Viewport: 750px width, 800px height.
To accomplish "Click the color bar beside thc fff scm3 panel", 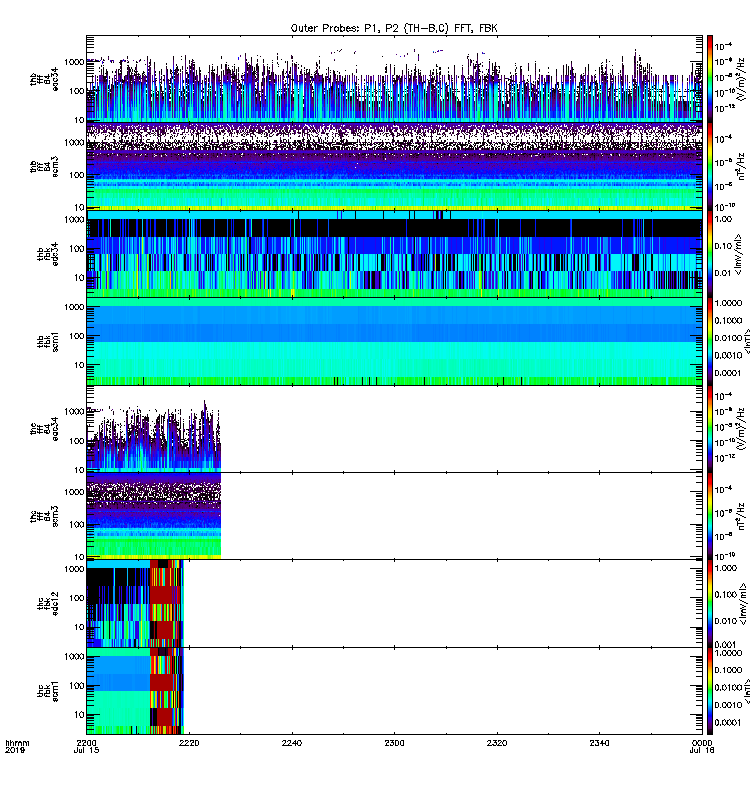I will pyautogui.click(x=710, y=516).
